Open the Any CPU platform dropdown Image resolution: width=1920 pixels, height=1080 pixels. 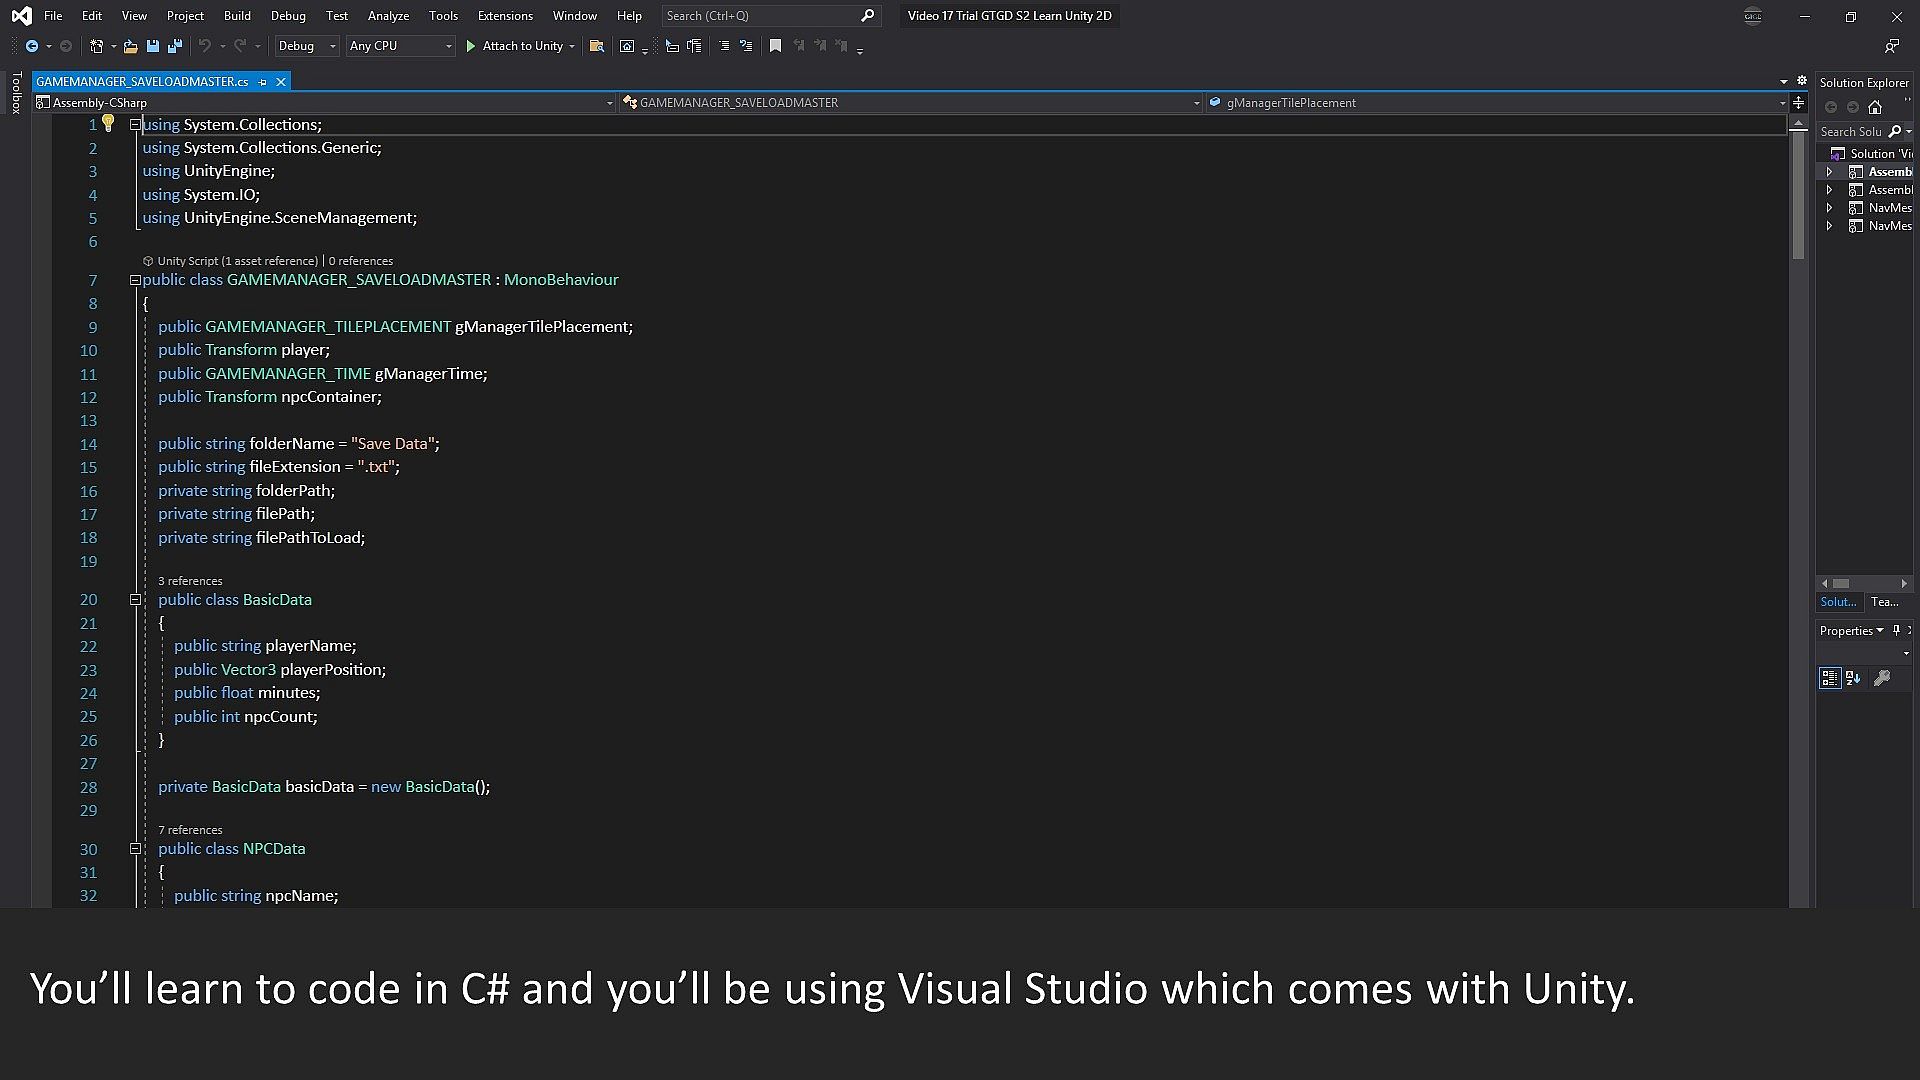(x=400, y=46)
